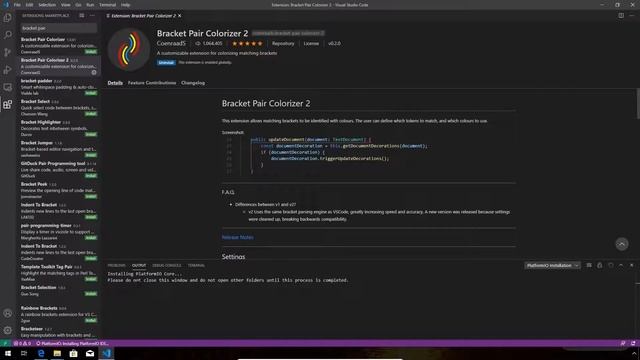Viewport: 640px width, 360px height.
Task: Open the Help menu
Action: 125,5
